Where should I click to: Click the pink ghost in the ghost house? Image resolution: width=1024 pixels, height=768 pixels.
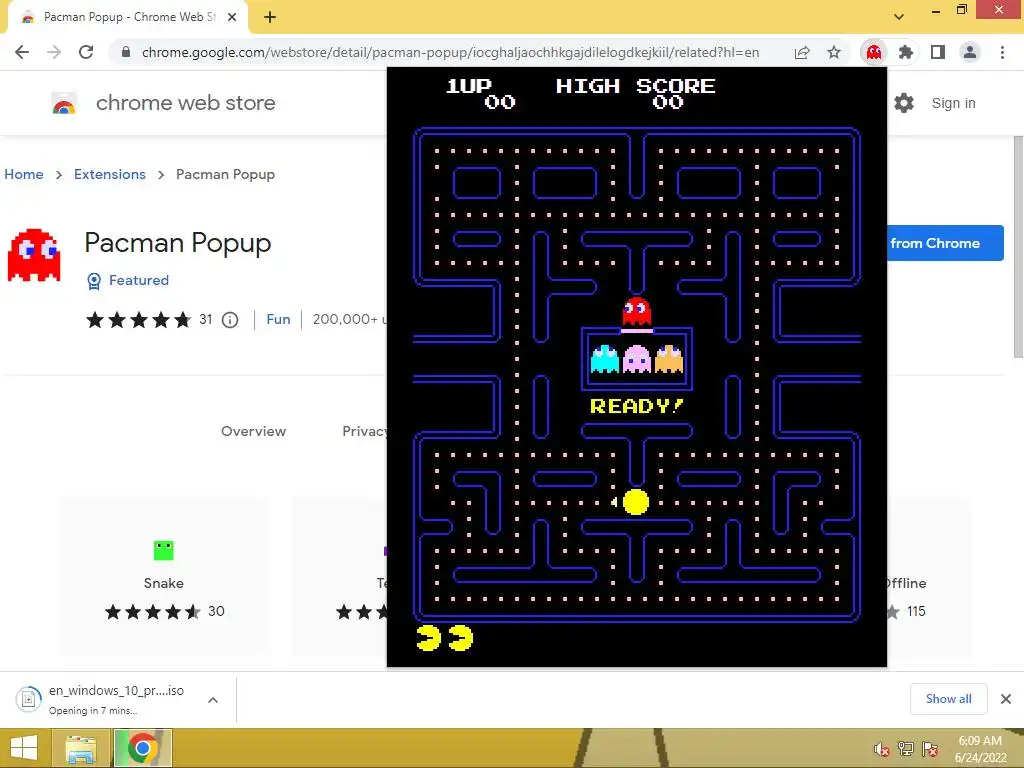[637, 359]
